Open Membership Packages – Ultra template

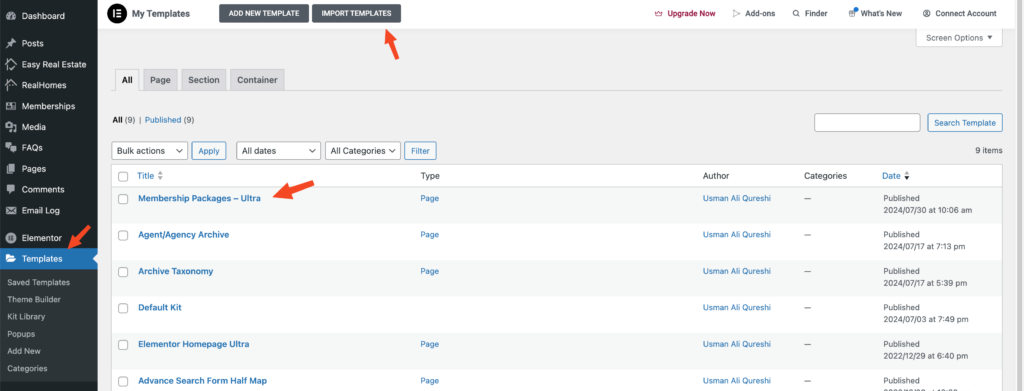pos(199,198)
